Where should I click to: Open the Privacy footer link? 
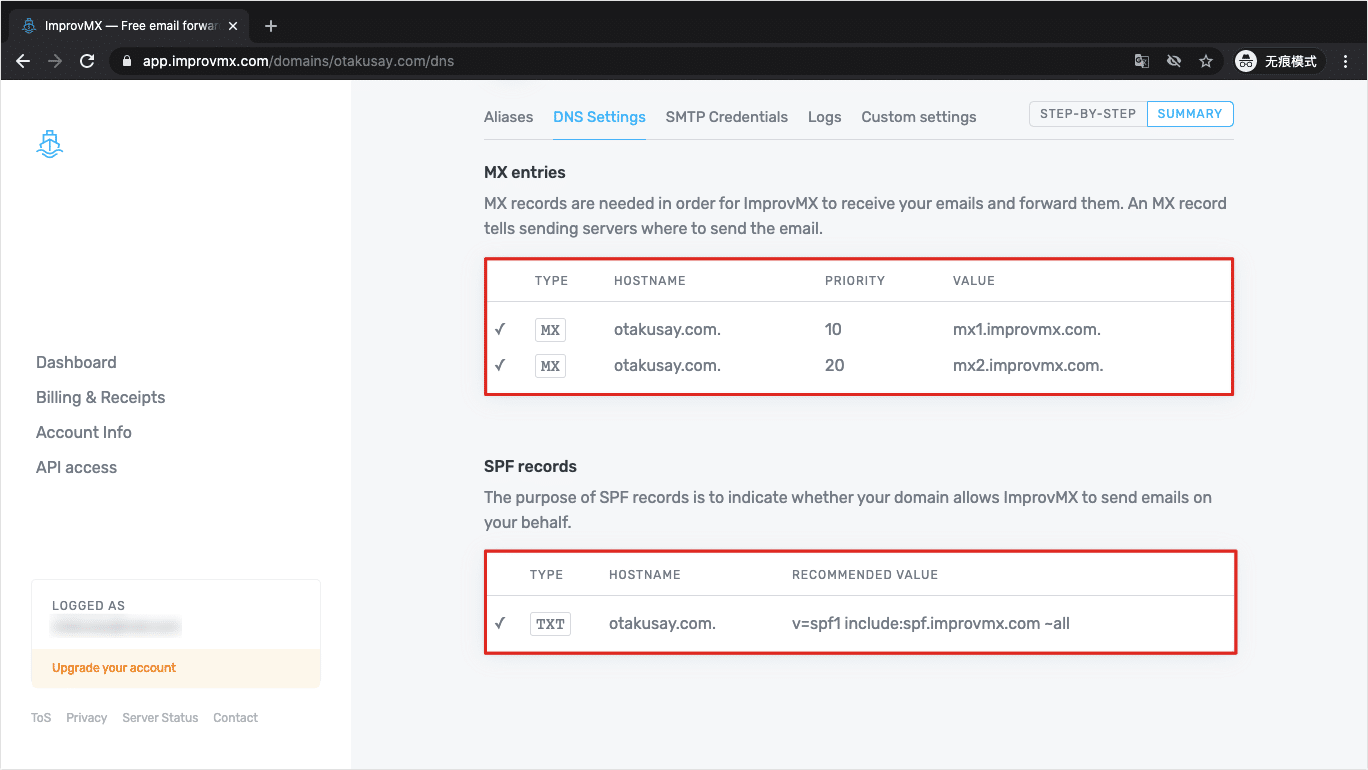(87, 718)
